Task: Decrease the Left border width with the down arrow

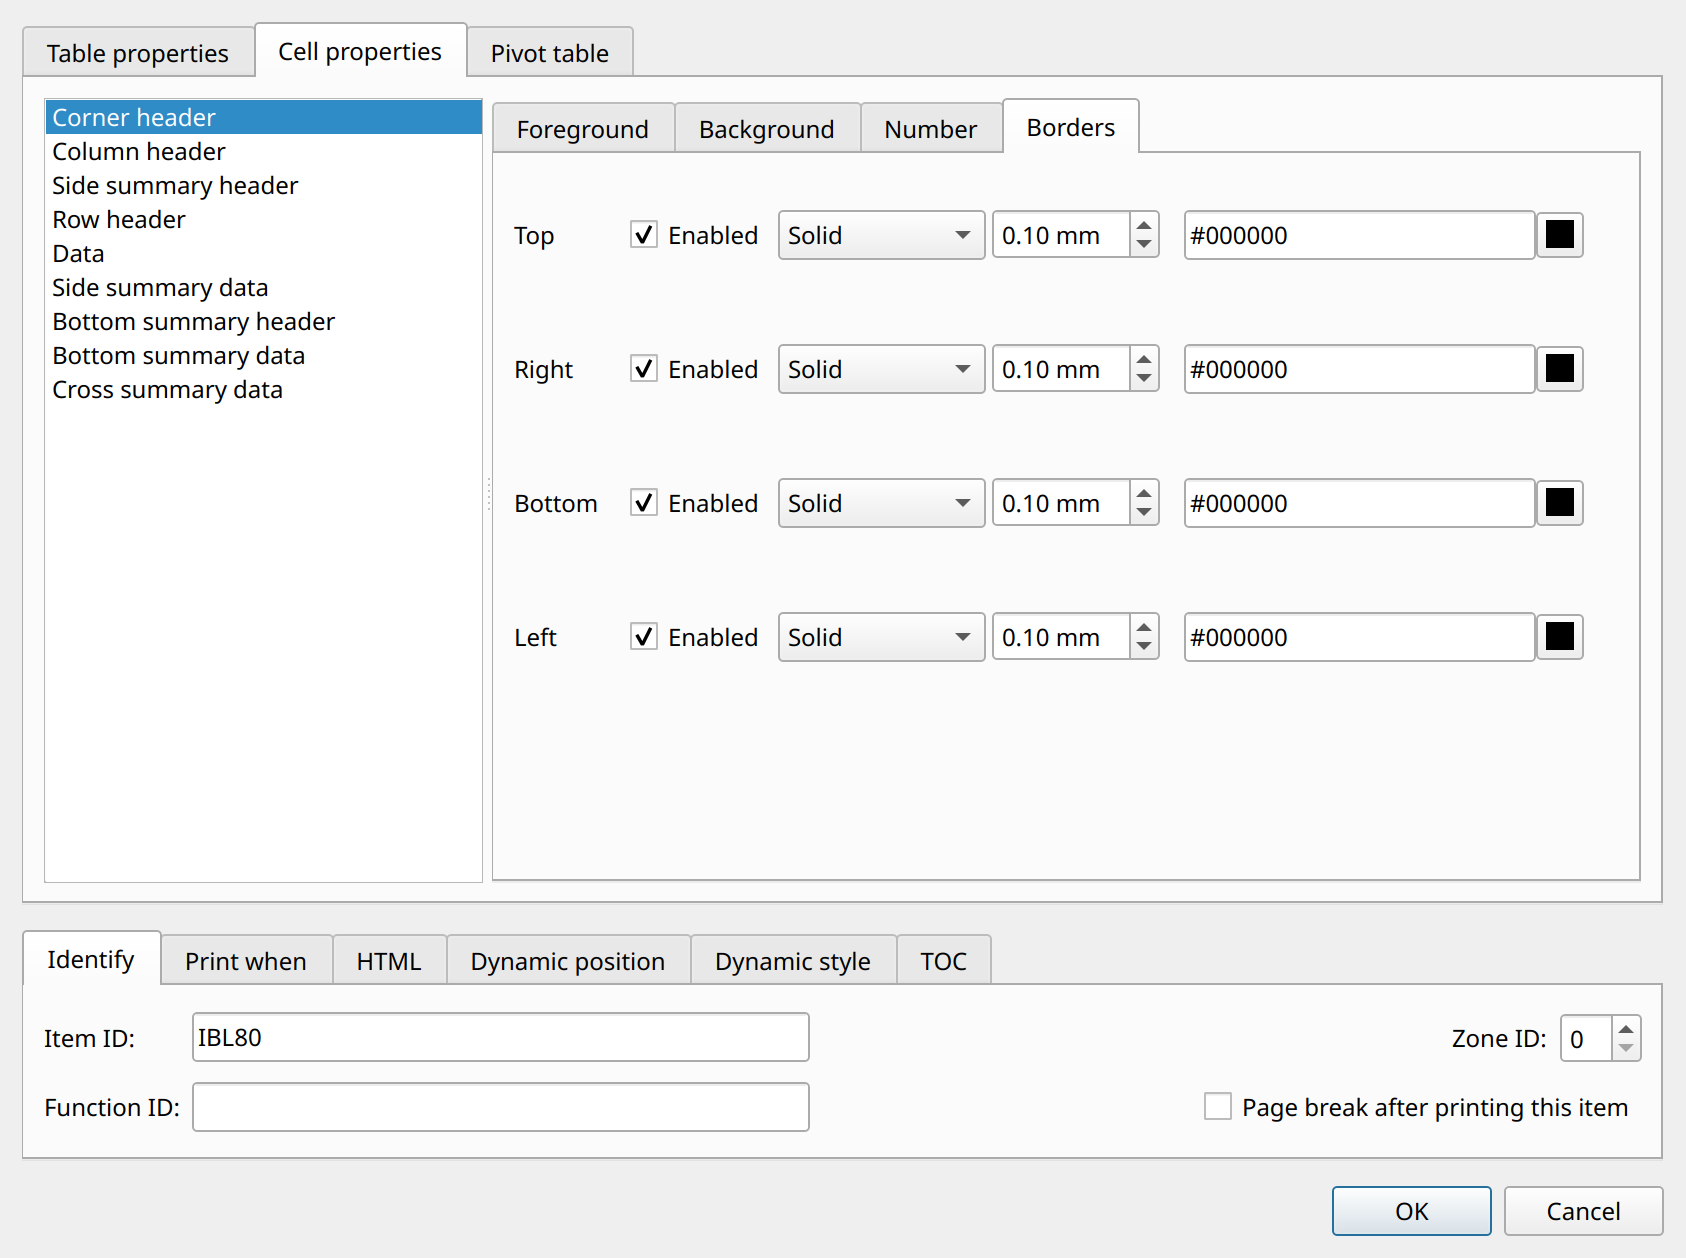Action: tap(1144, 648)
